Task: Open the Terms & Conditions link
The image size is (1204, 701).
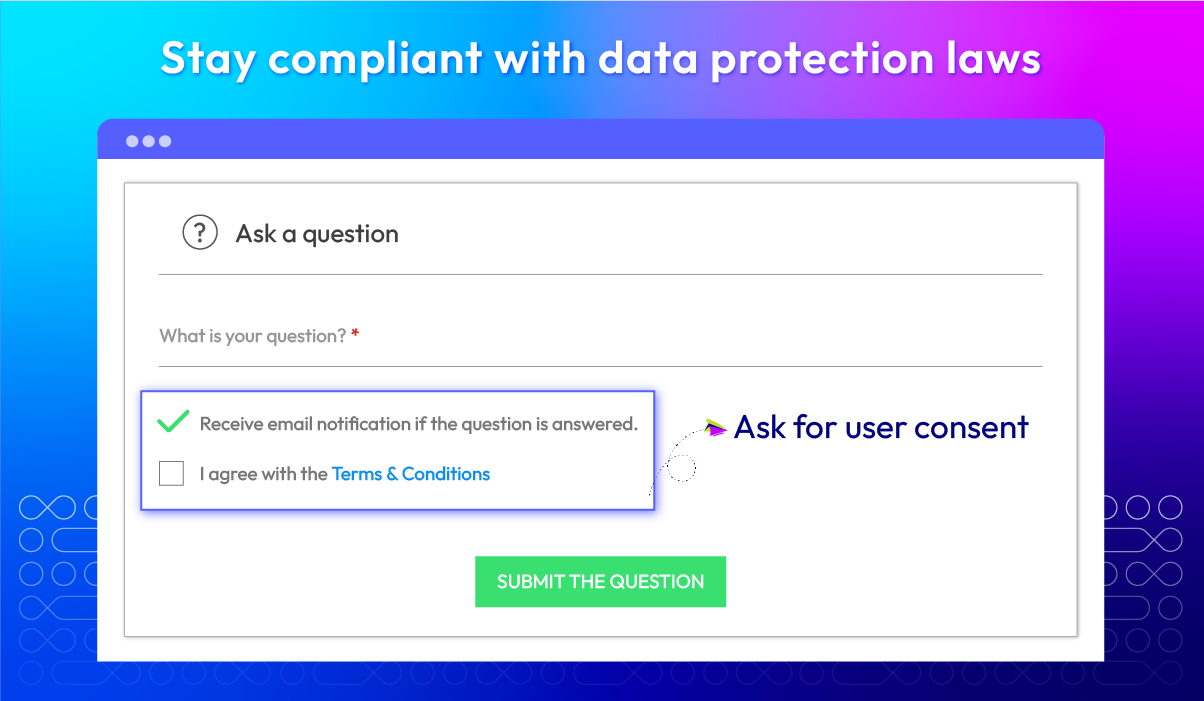Action: pos(411,474)
